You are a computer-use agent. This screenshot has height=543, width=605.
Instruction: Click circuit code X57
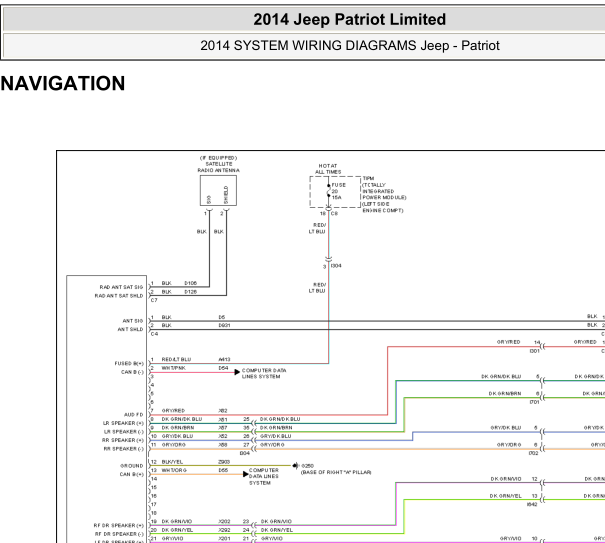(x=223, y=428)
